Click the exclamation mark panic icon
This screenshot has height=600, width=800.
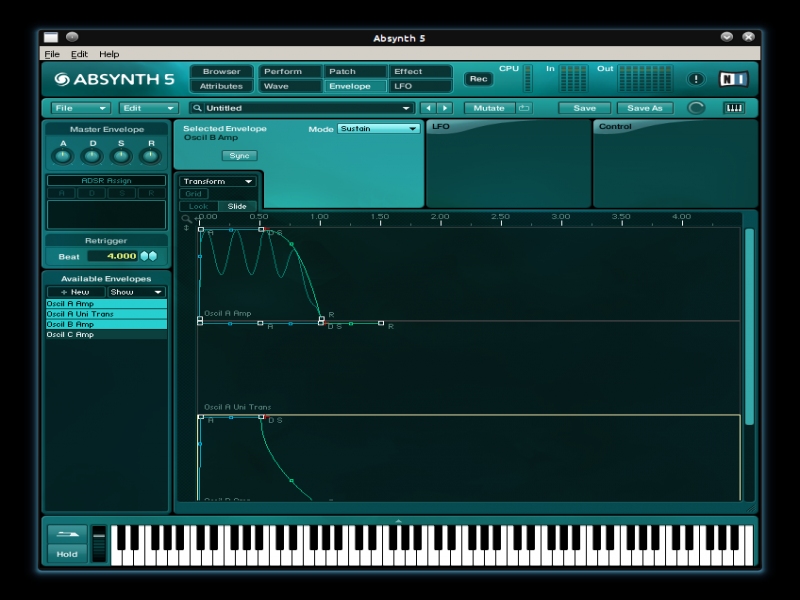(x=696, y=79)
